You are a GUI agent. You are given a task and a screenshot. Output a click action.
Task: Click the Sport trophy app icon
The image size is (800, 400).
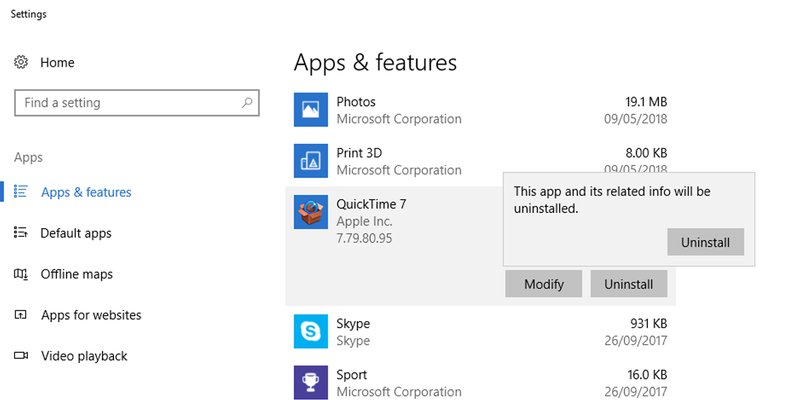point(311,383)
